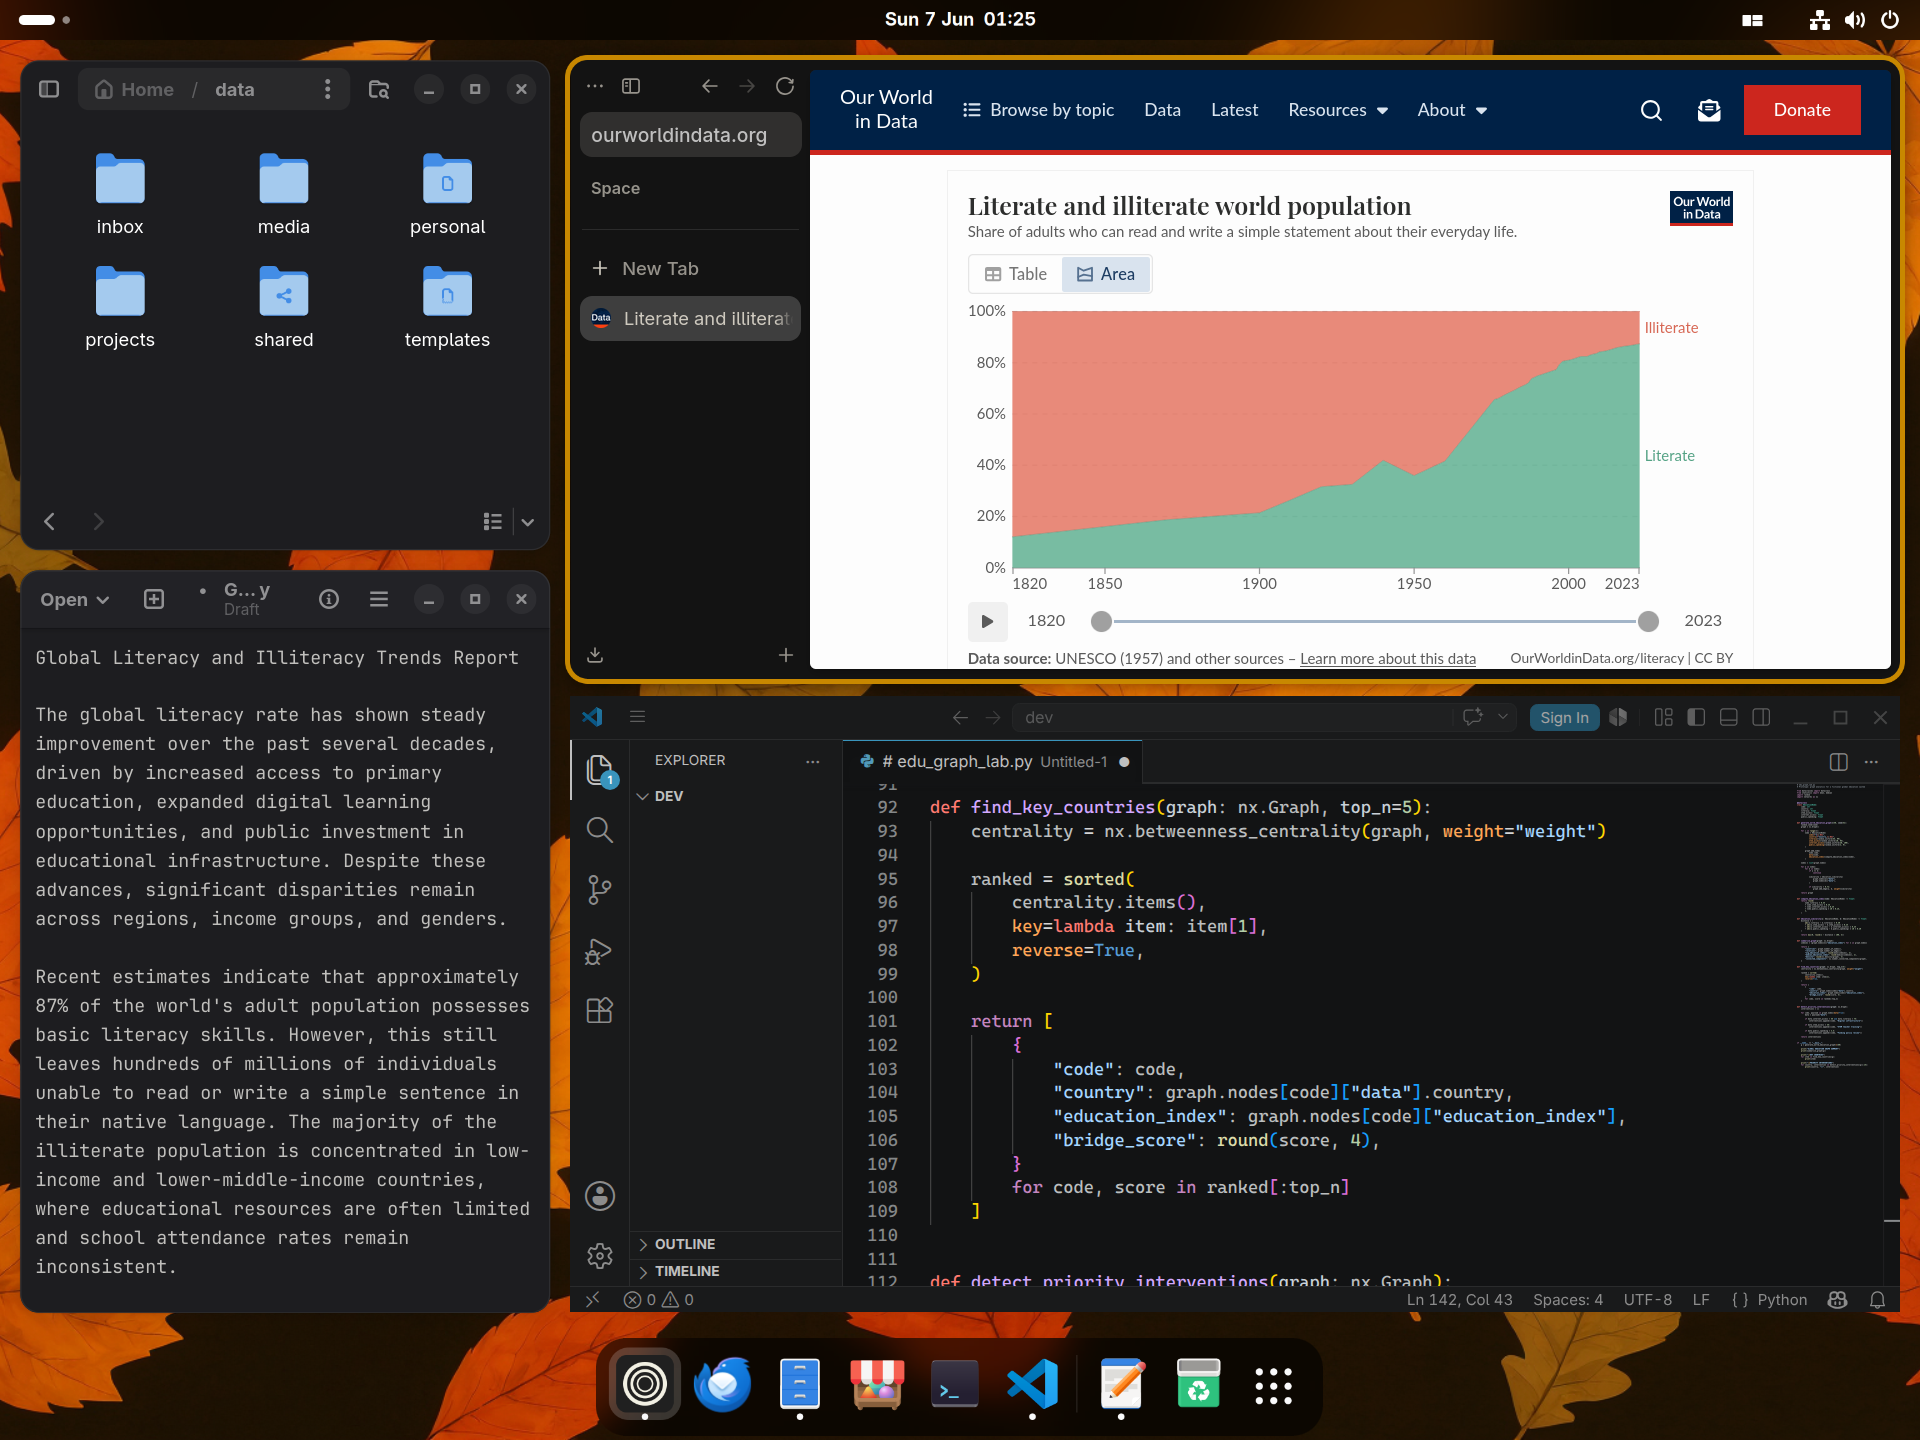1920x1440 pixels.
Task: Click the VS Code hamburger menu icon
Action: [x=637, y=717]
